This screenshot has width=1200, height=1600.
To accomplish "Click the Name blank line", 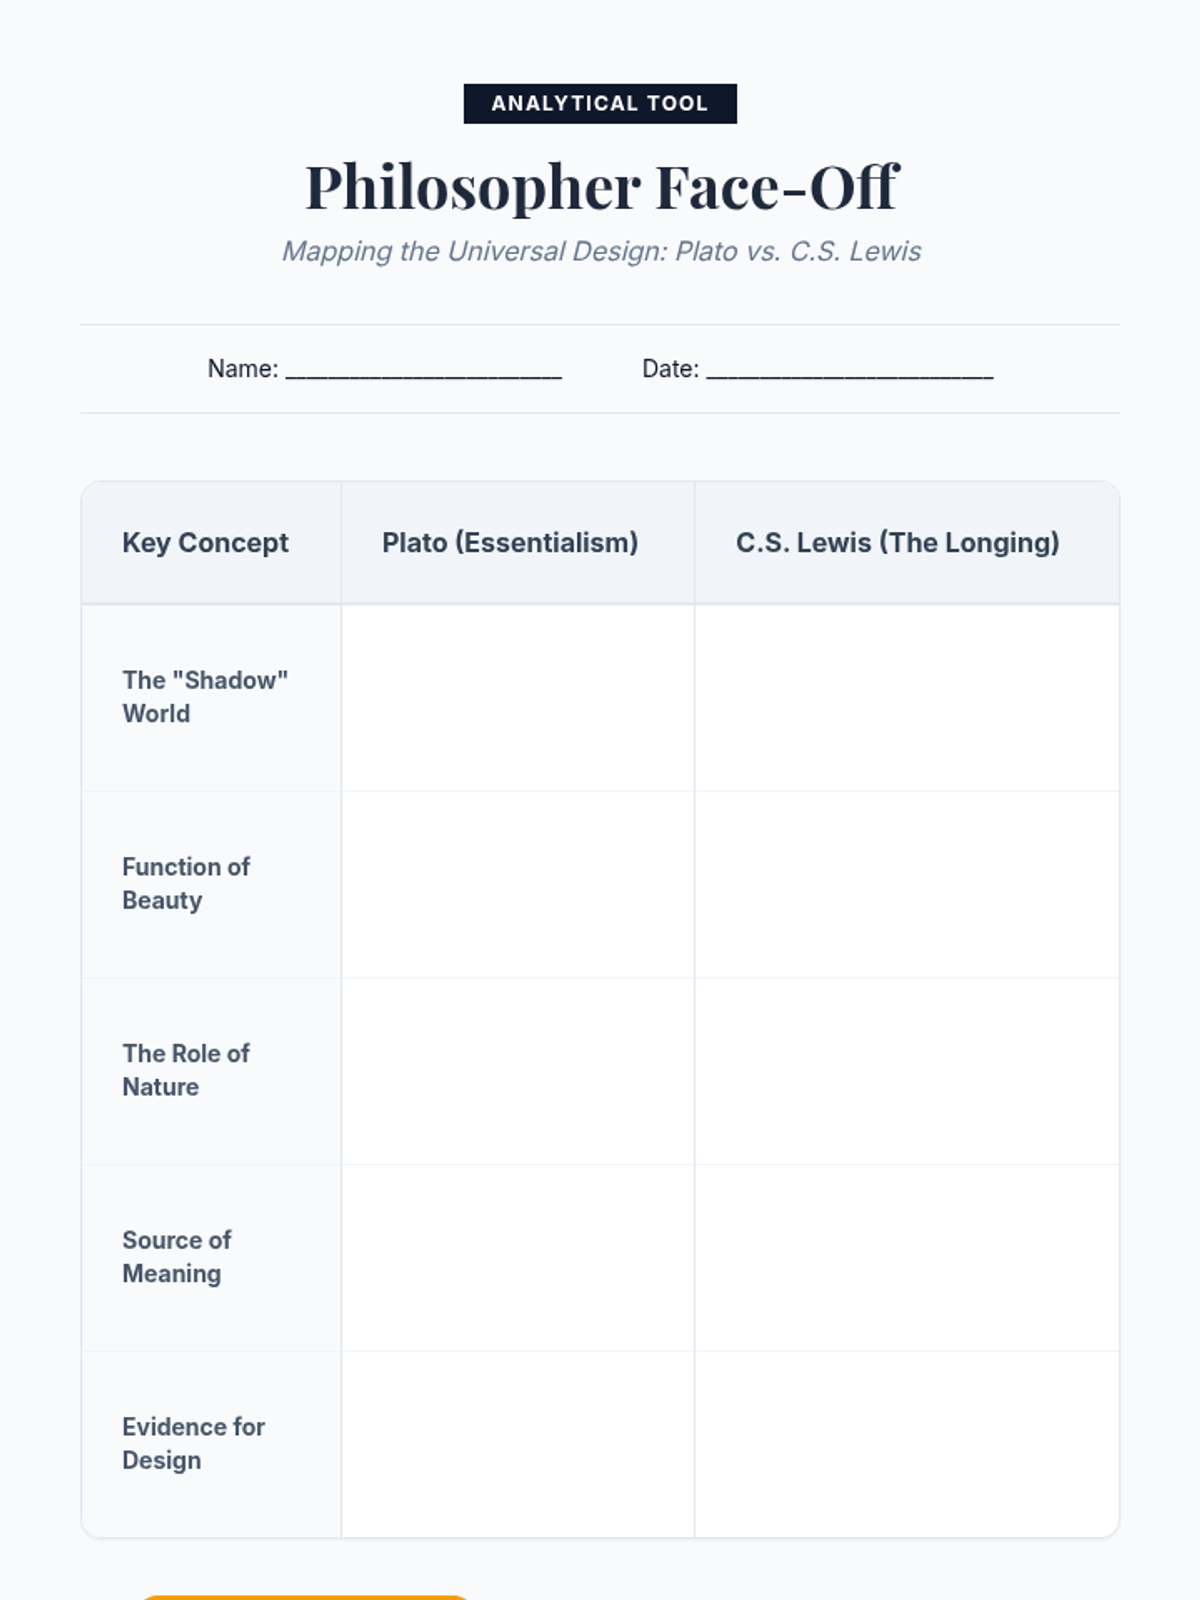I will (423, 370).
